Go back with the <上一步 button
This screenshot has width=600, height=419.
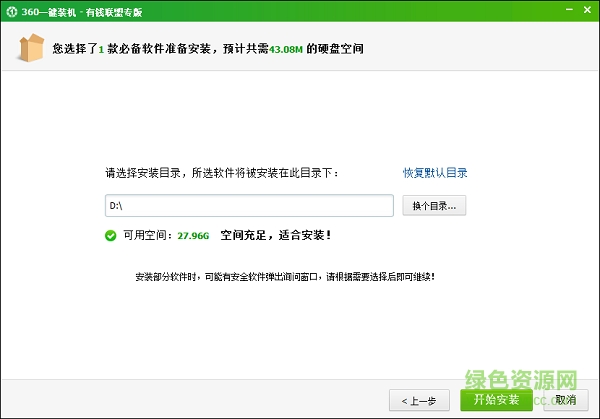click(418, 400)
